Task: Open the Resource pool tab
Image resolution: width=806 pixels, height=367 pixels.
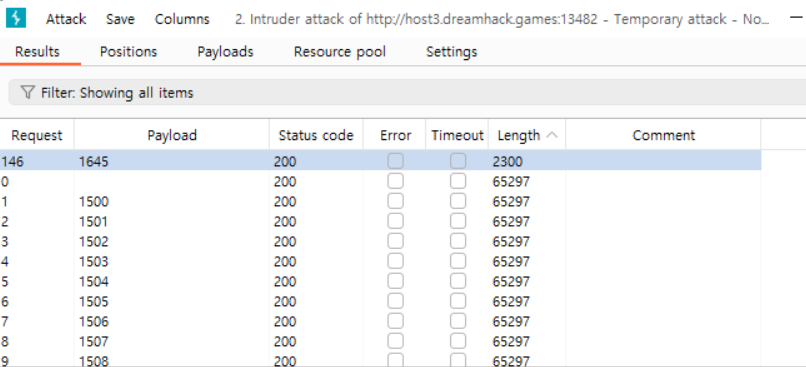Action: (x=340, y=52)
